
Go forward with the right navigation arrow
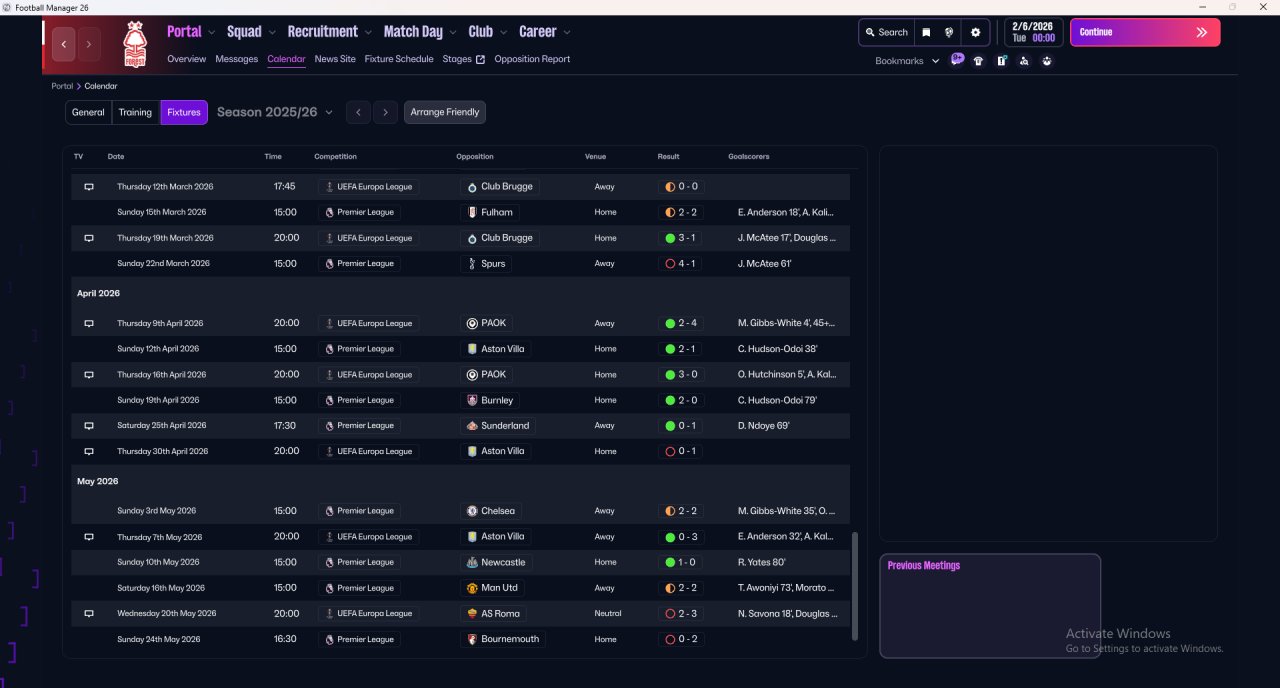coord(89,44)
